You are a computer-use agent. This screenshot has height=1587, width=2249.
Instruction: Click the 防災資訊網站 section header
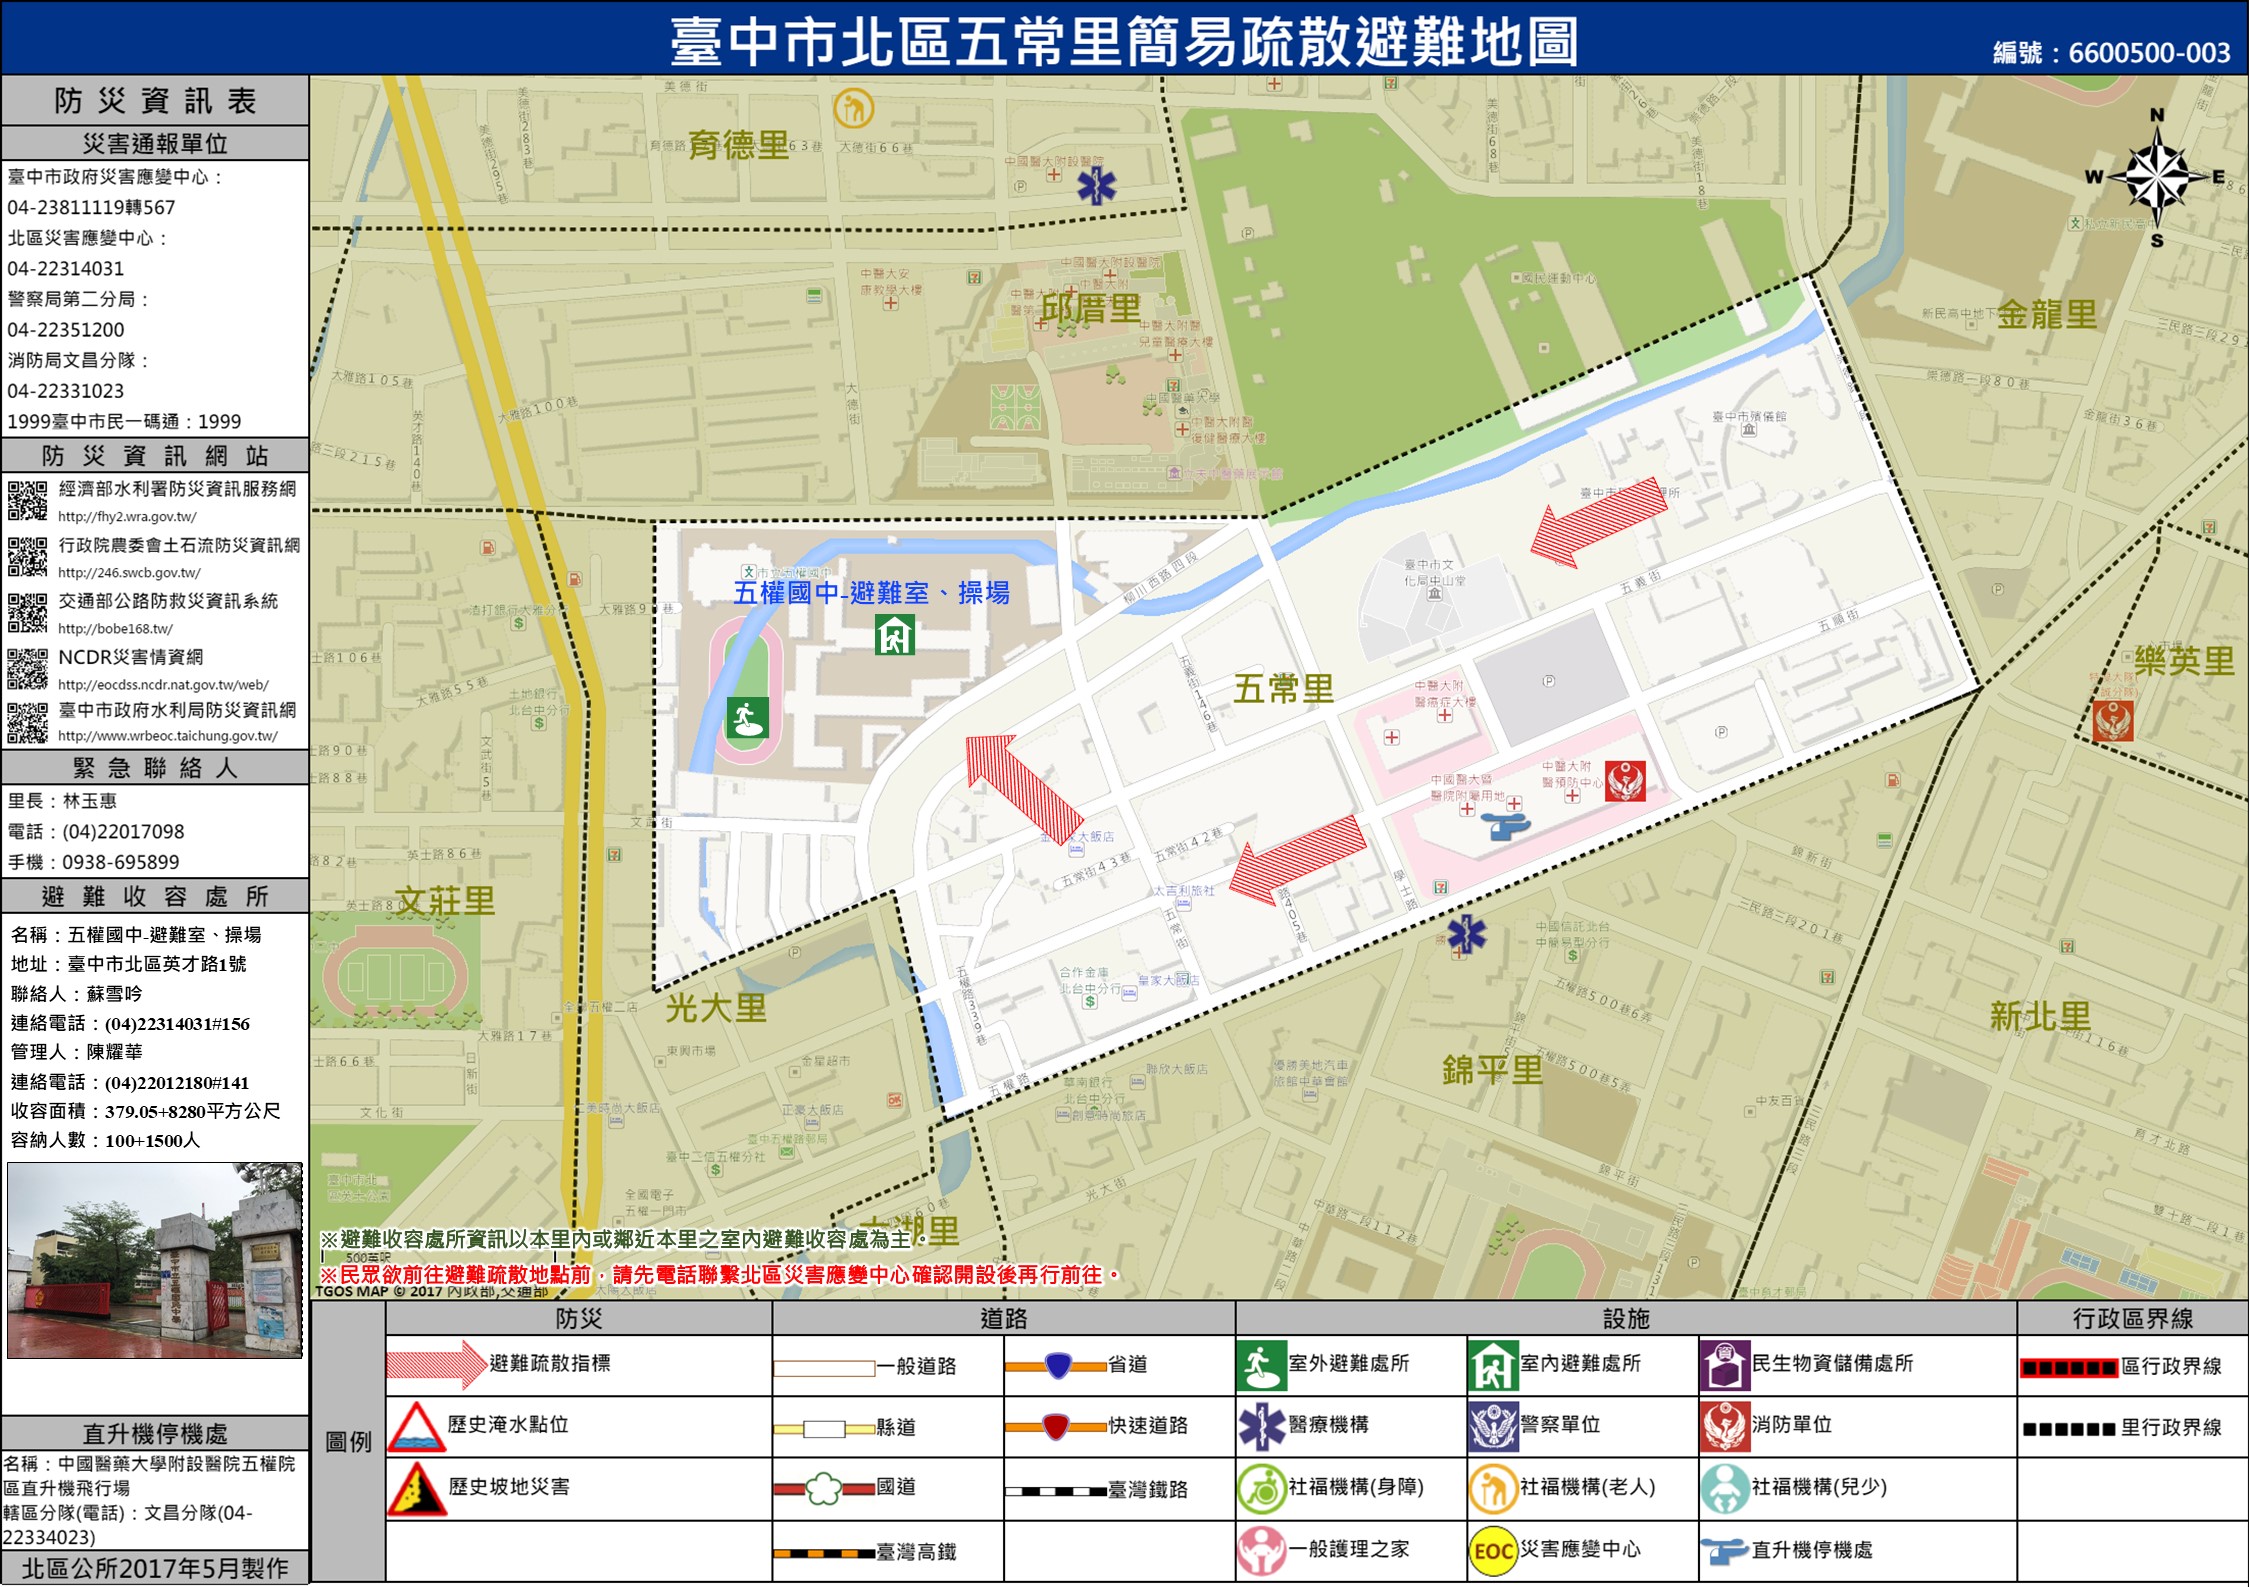coord(155,455)
